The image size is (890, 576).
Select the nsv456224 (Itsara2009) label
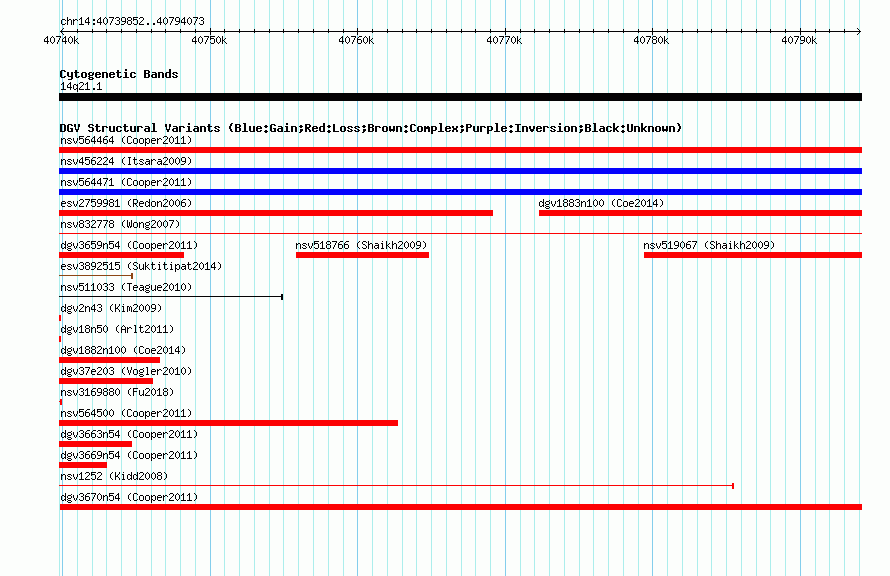[126, 161]
